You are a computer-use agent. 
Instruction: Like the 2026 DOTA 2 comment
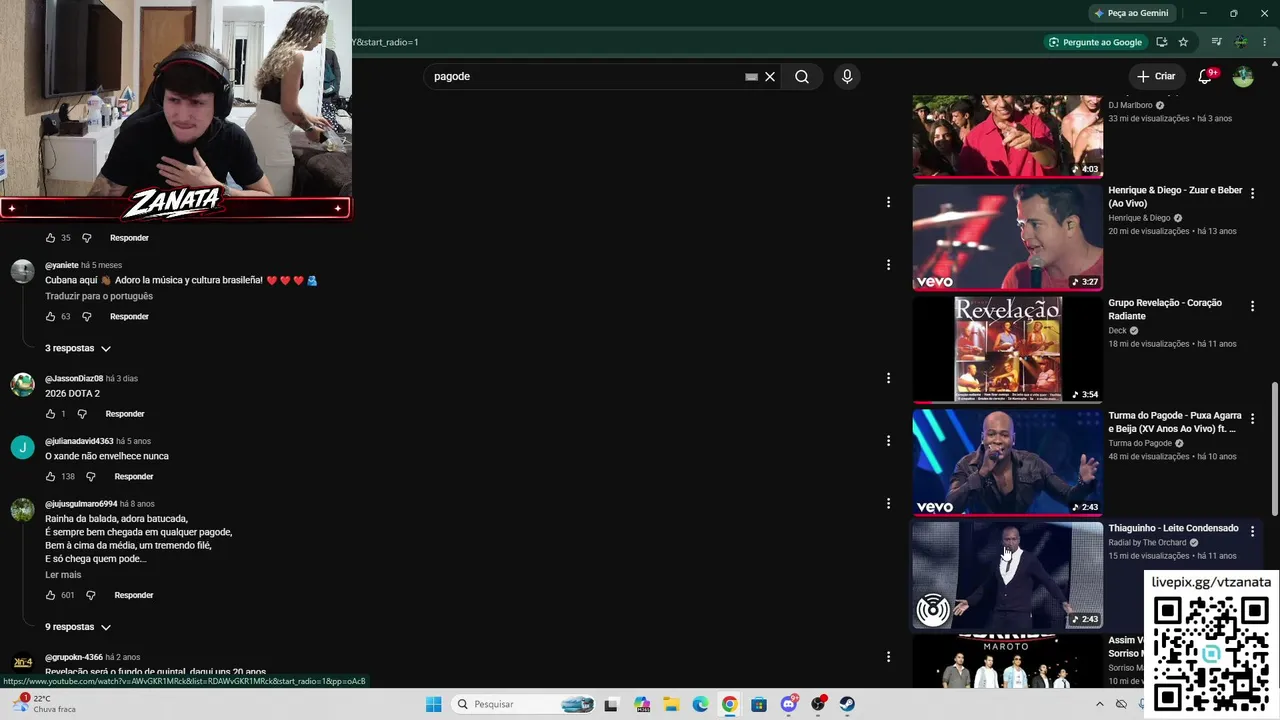pyautogui.click(x=51, y=414)
